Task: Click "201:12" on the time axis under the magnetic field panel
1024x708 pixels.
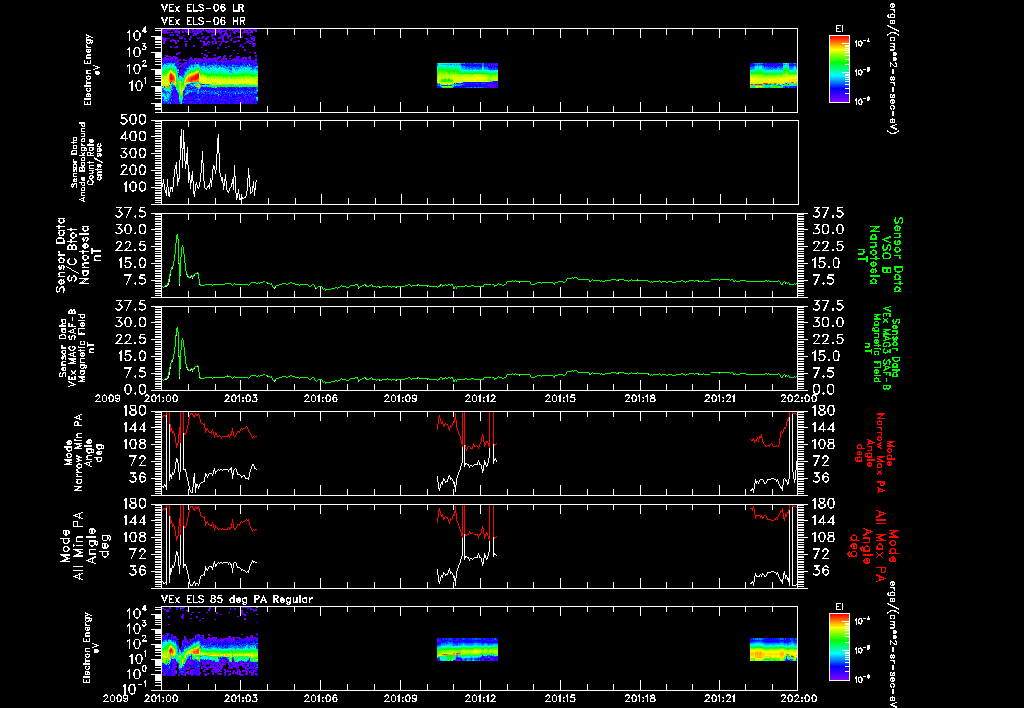Action: click(x=481, y=398)
